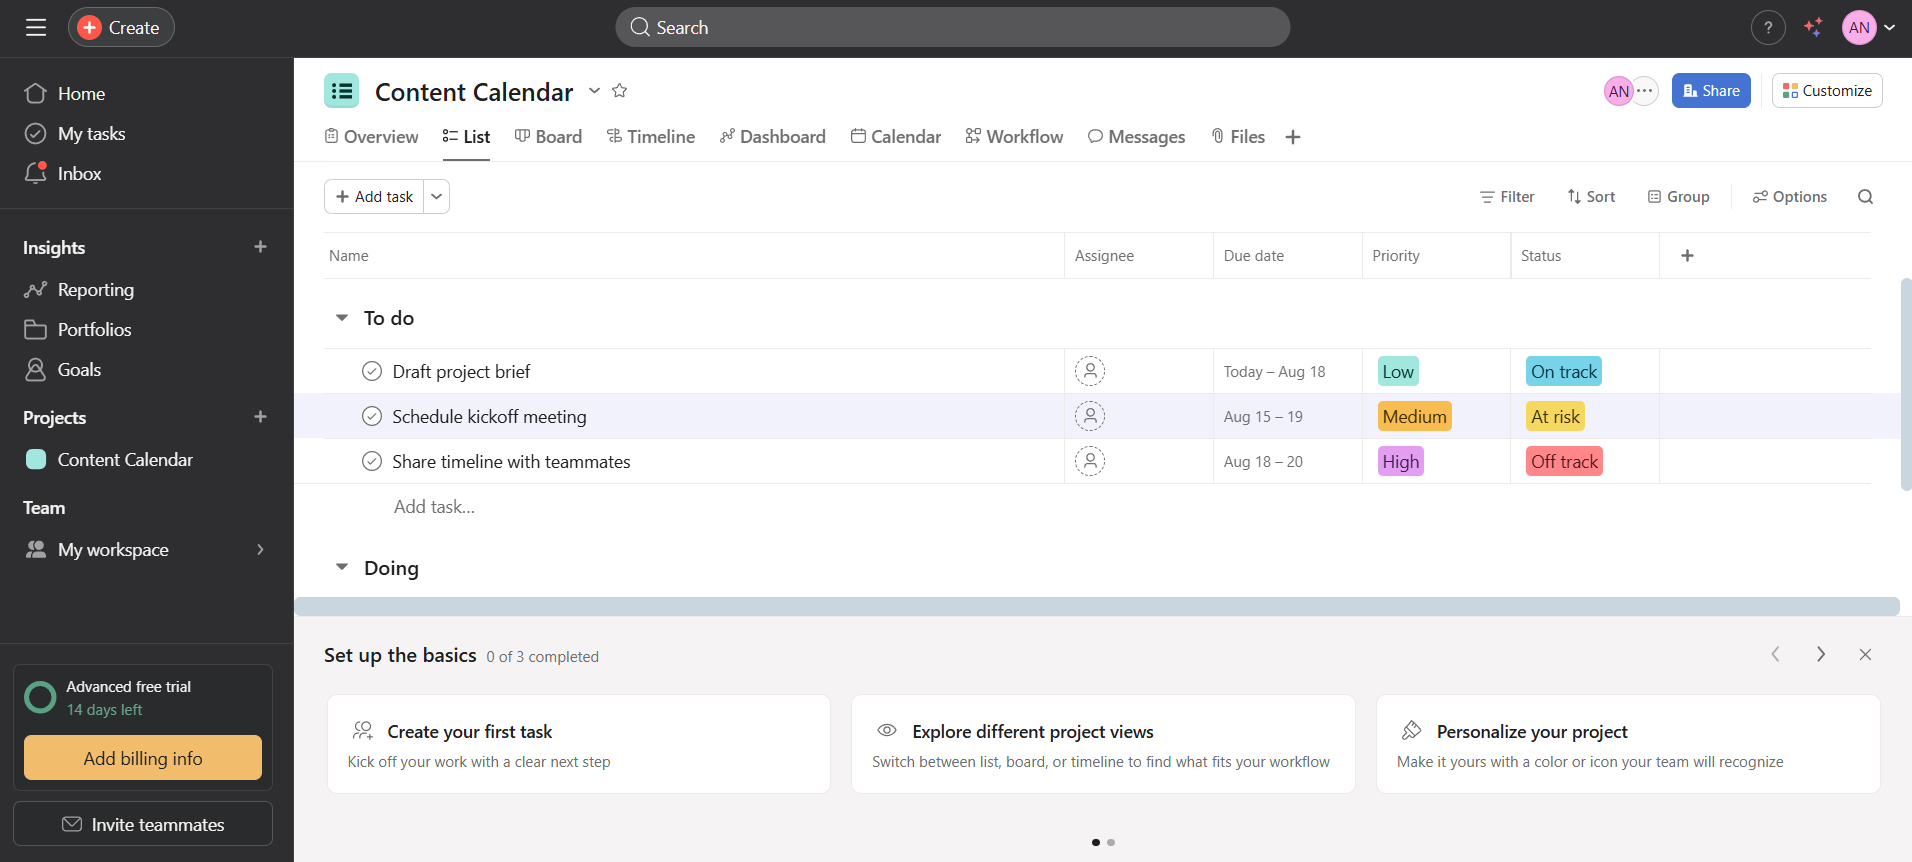Click the Share button
Screen dimensions: 1912x862
coord(1711,91)
